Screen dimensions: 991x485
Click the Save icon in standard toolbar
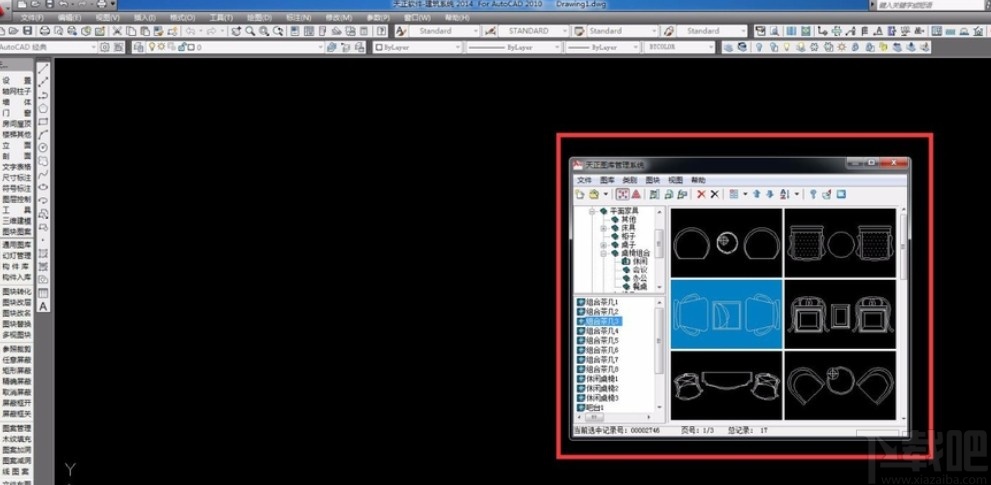[x=28, y=31]
